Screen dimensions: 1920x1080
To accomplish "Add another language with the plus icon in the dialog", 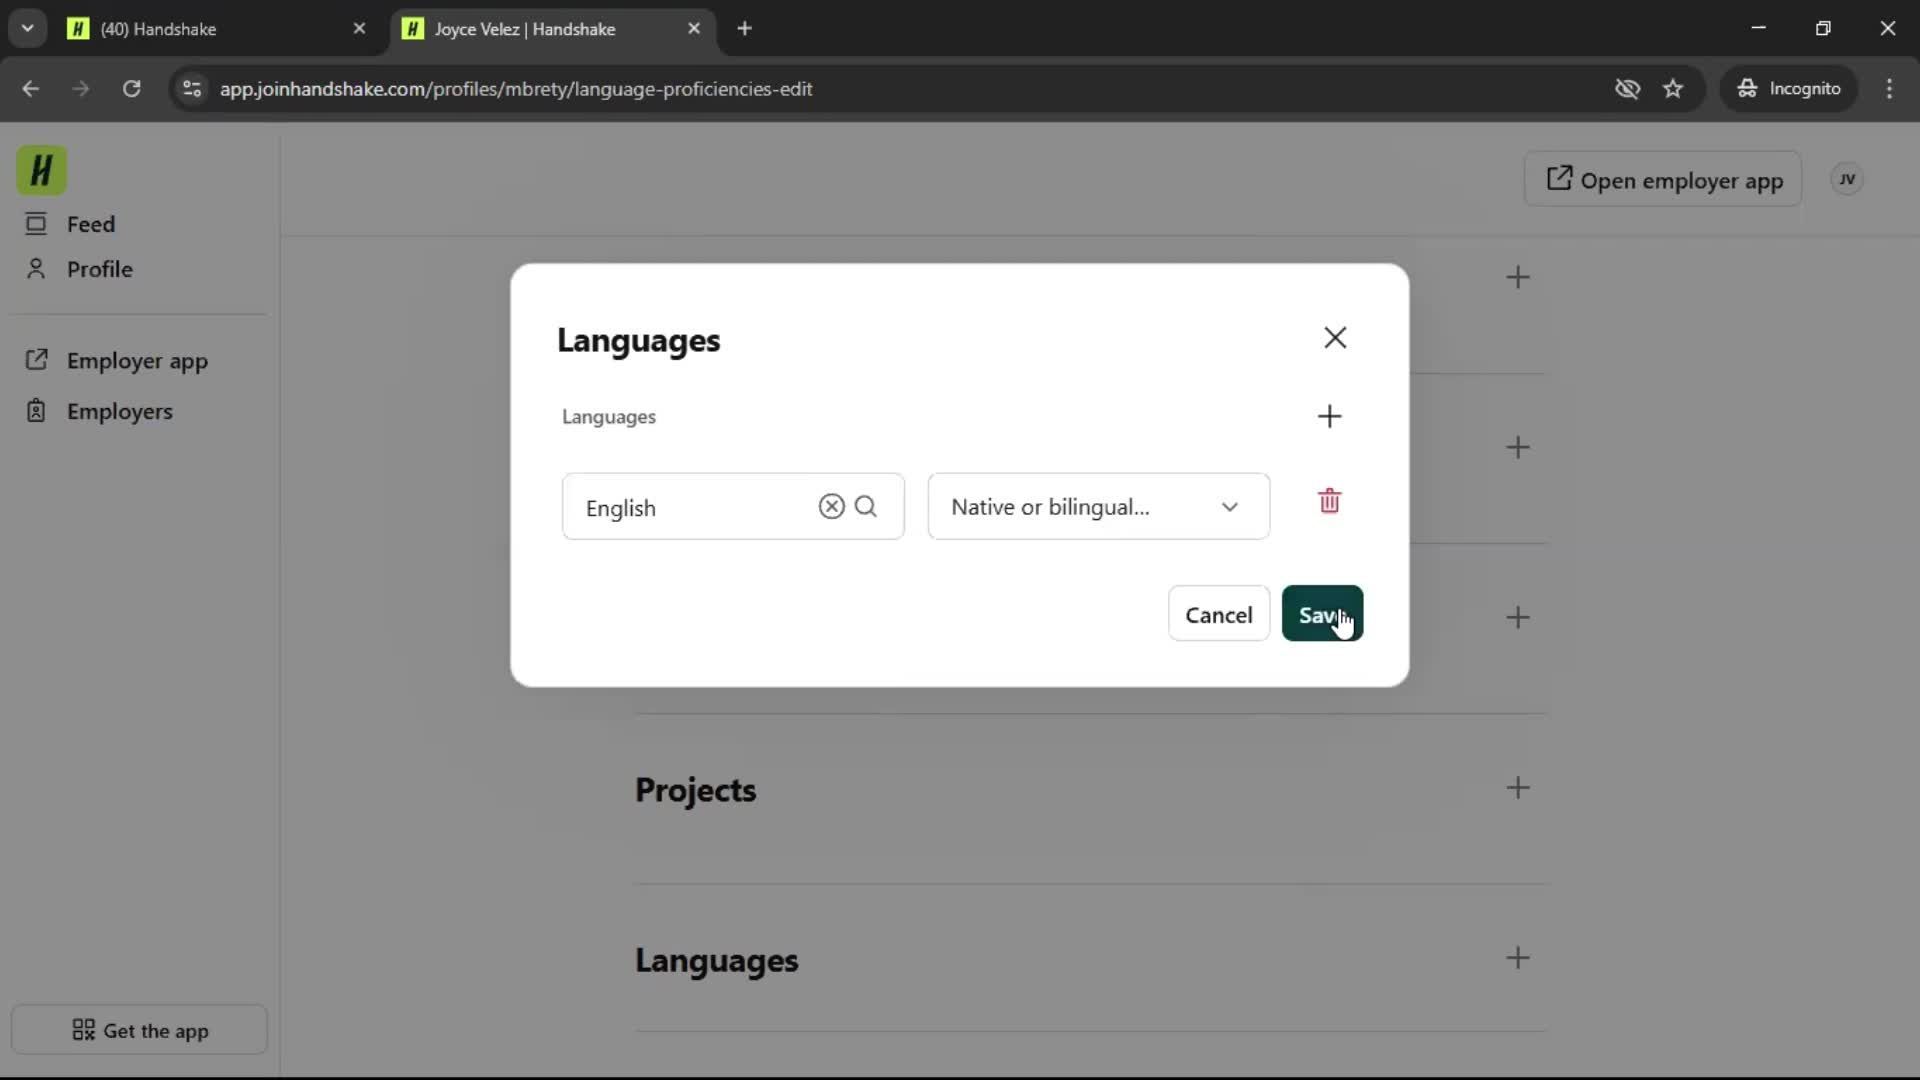I will point(1329,416).
